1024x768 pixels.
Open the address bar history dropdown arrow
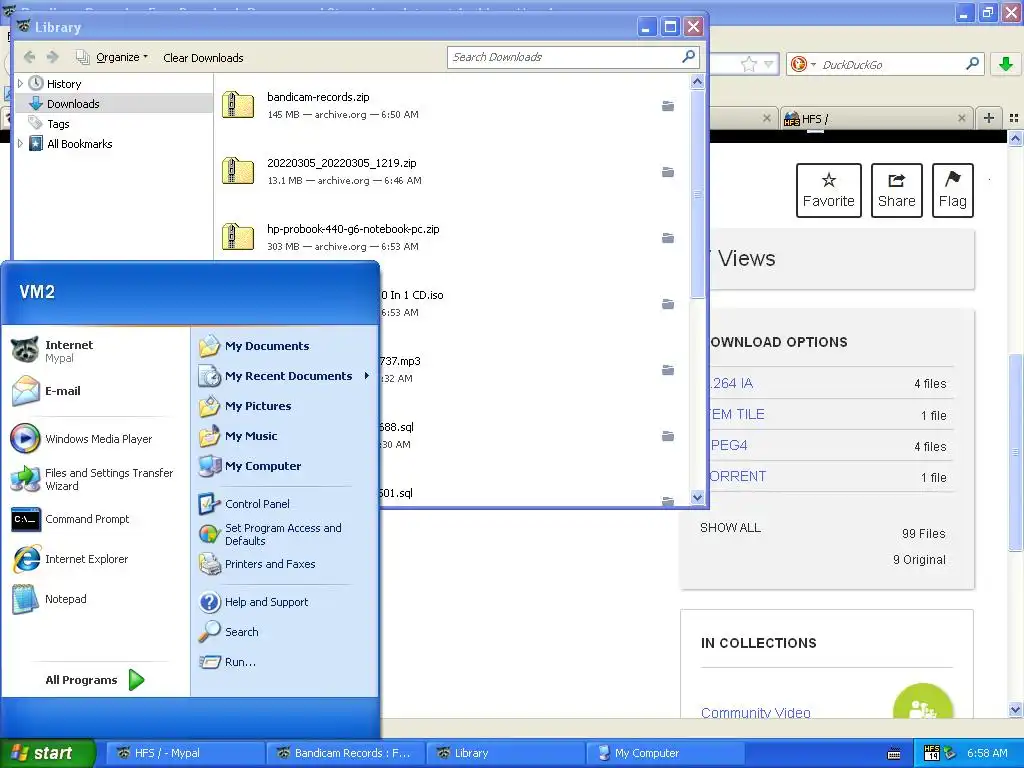769,64
